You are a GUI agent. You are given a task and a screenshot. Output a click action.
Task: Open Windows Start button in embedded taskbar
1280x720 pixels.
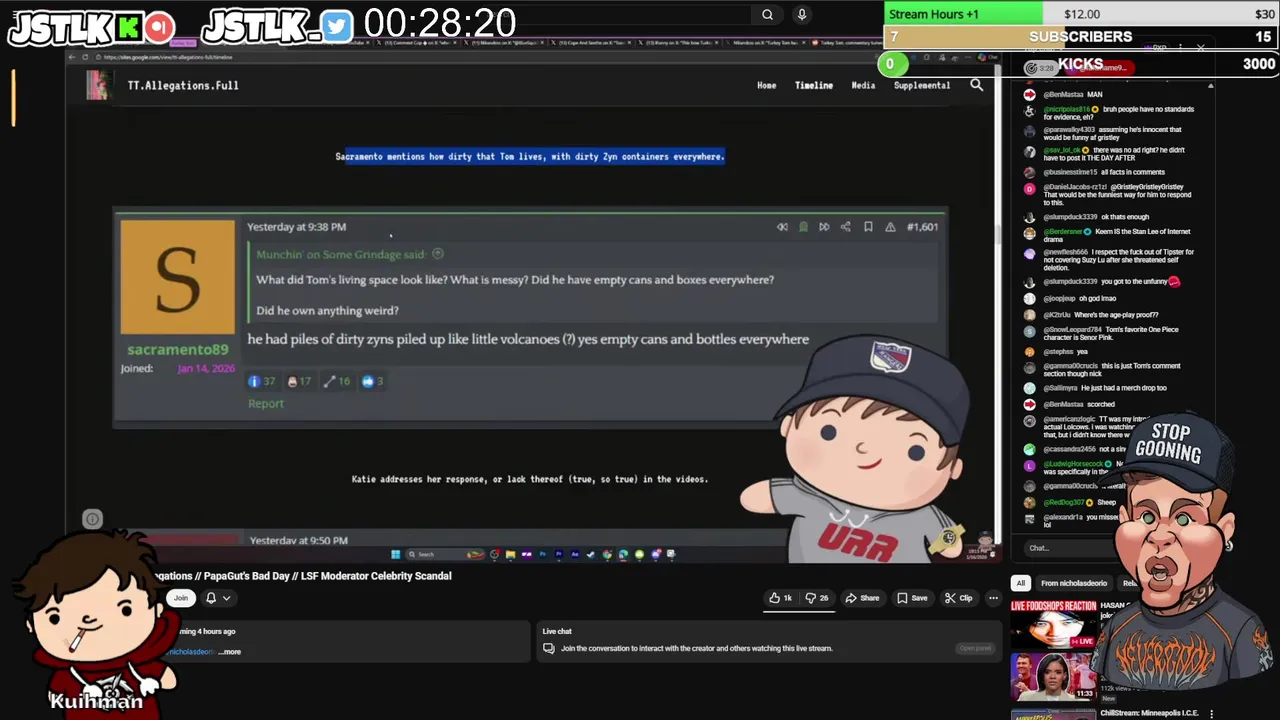click(x=395, y=554)
